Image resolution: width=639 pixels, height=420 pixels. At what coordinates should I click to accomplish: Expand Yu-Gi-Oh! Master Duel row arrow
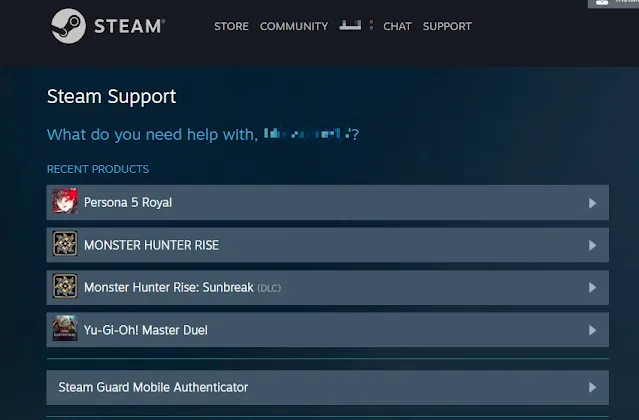point(593,330)
